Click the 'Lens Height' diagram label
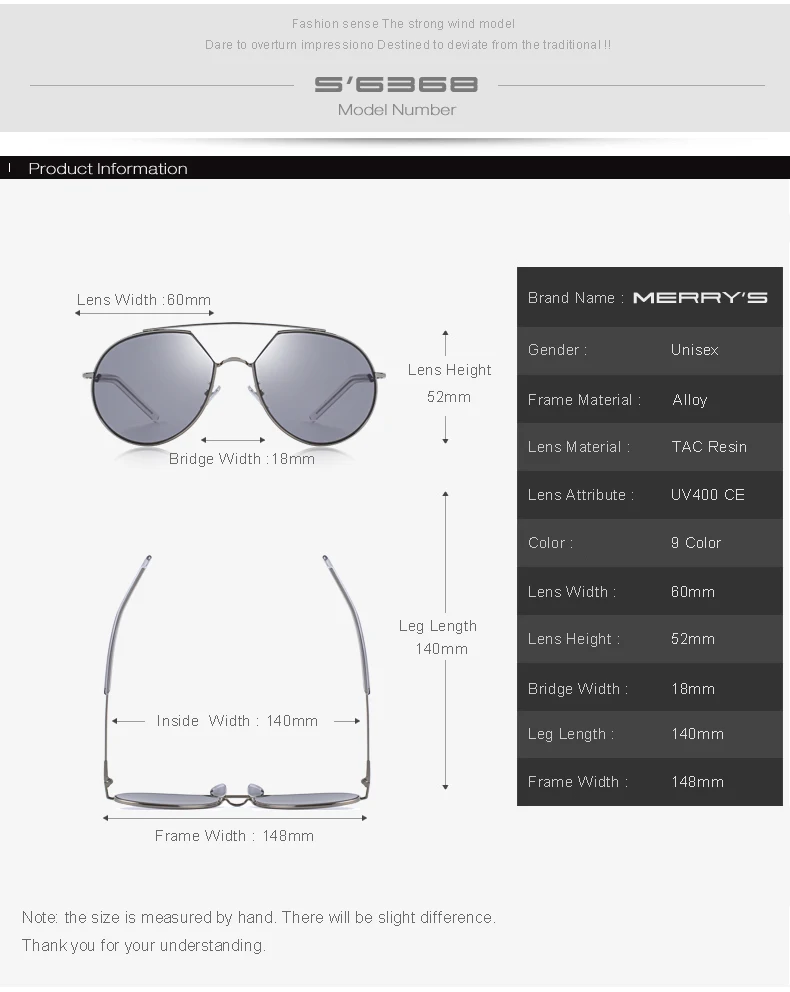Screen dimensions: 790x992 click(449, 370)
